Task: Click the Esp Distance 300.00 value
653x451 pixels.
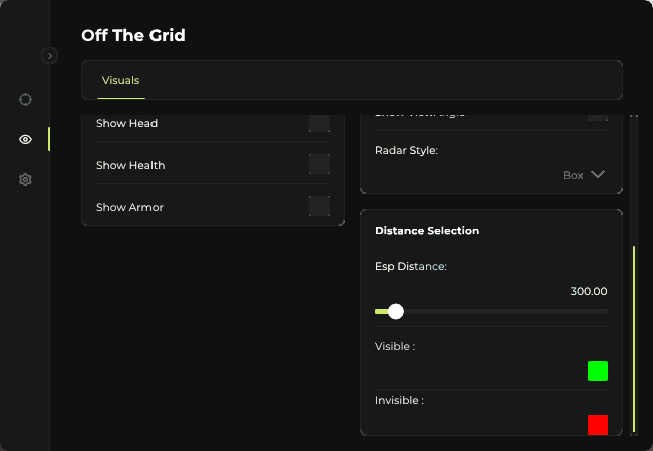Action: [x=589, y=291]
